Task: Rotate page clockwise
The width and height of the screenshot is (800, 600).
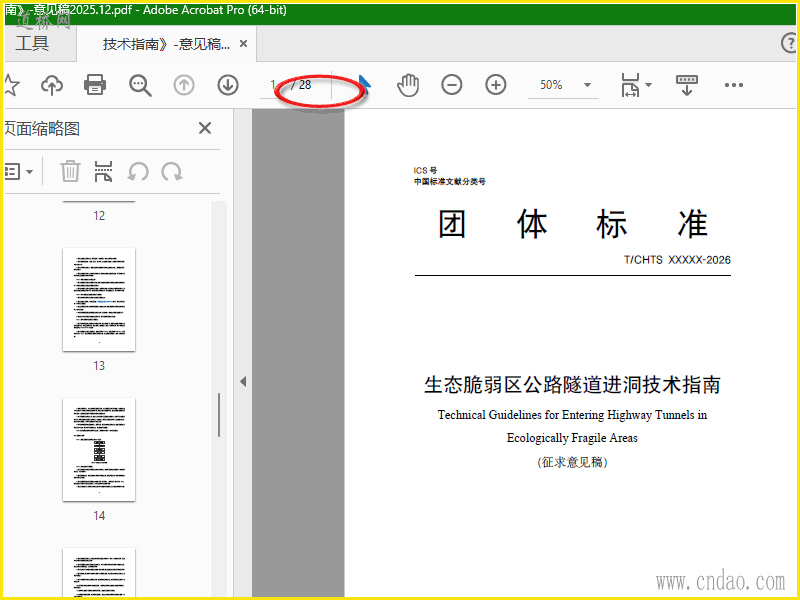Action: 172,171
